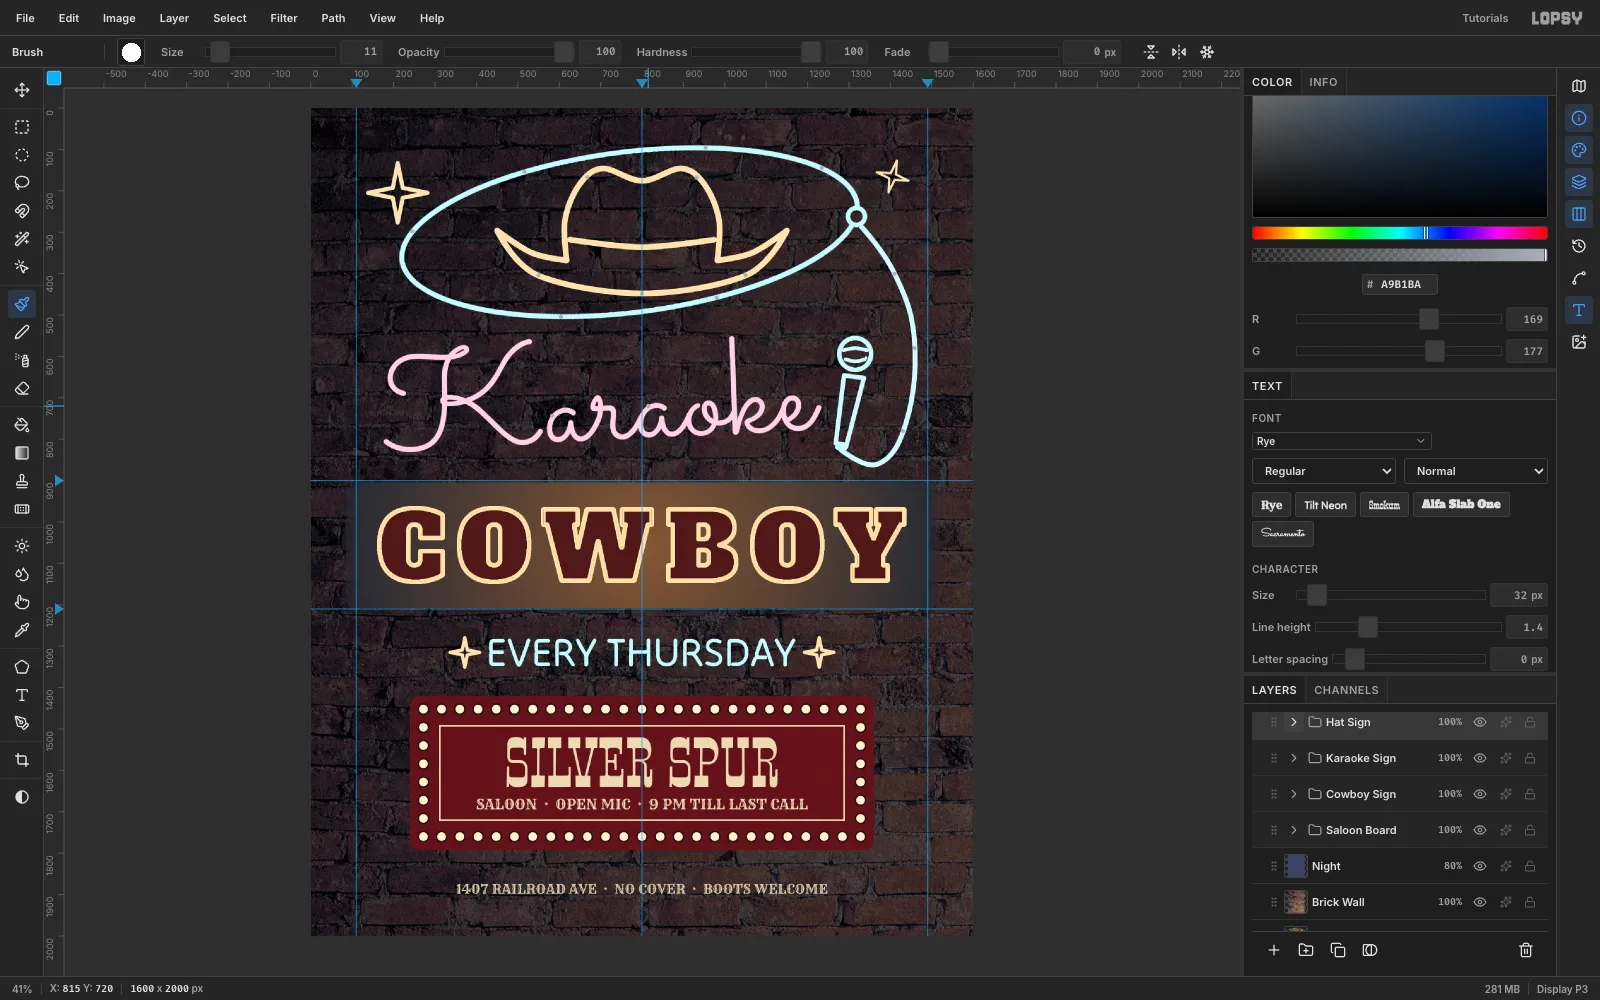Open the Regular font weight dropdown

point(1323,471)
